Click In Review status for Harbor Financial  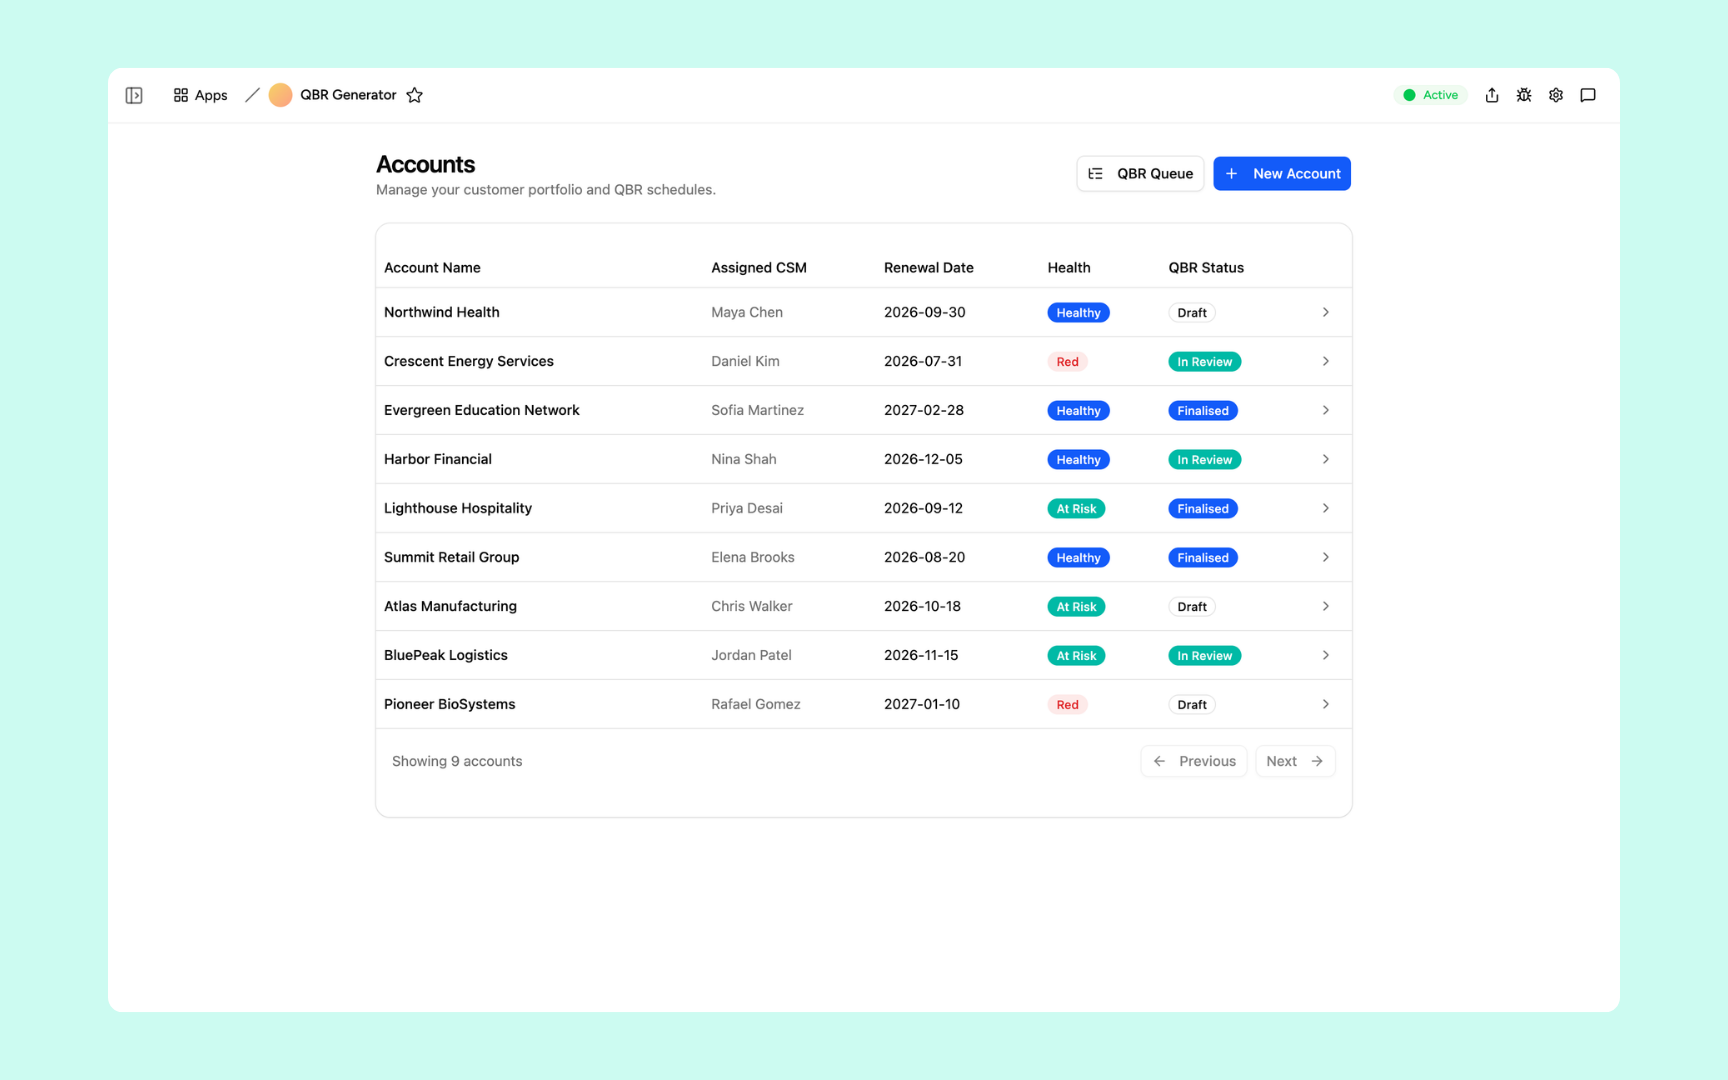[1205, 459]
